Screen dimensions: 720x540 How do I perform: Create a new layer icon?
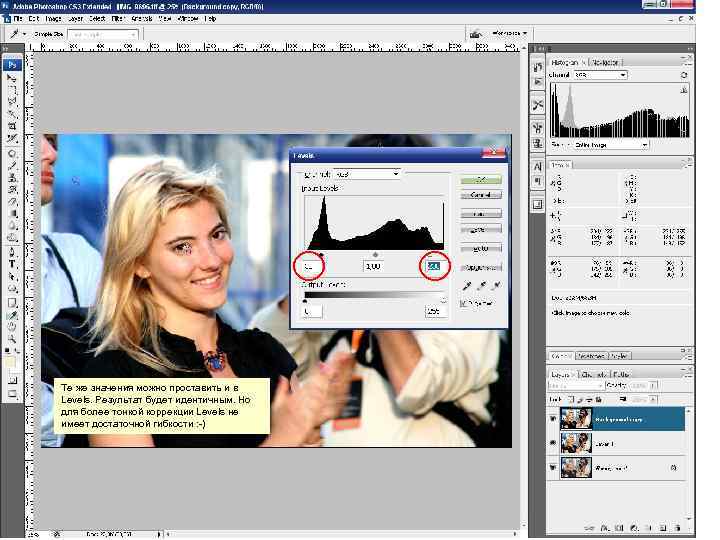coord(663,528)
